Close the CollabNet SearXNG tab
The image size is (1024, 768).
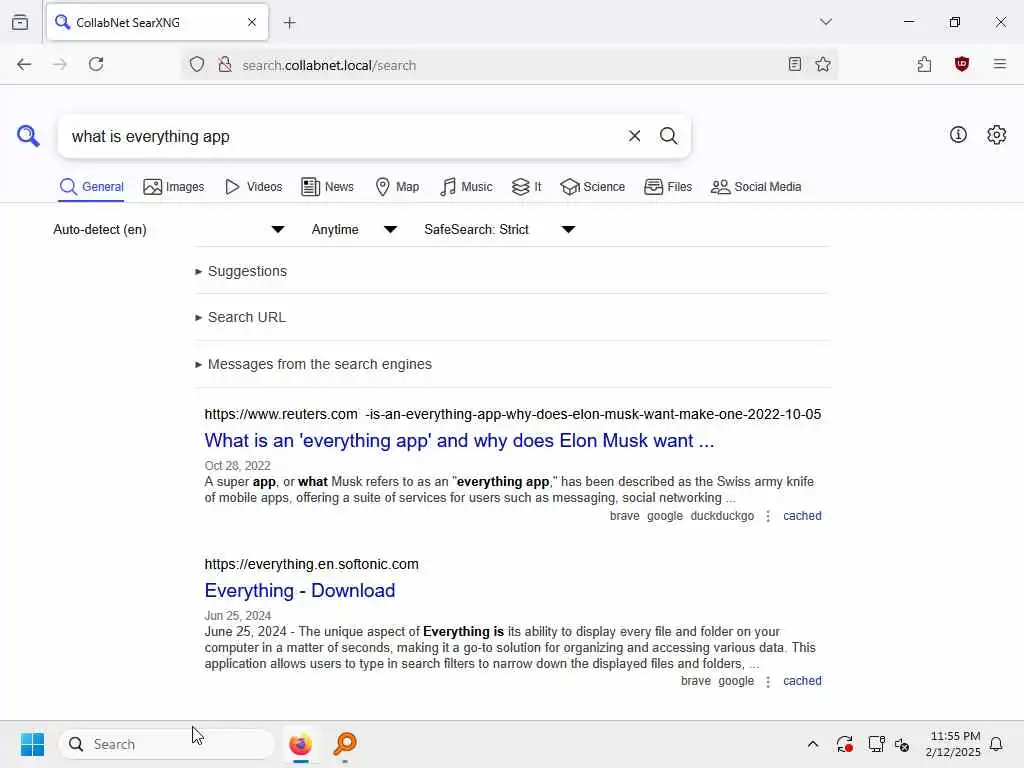pos(252,22)
